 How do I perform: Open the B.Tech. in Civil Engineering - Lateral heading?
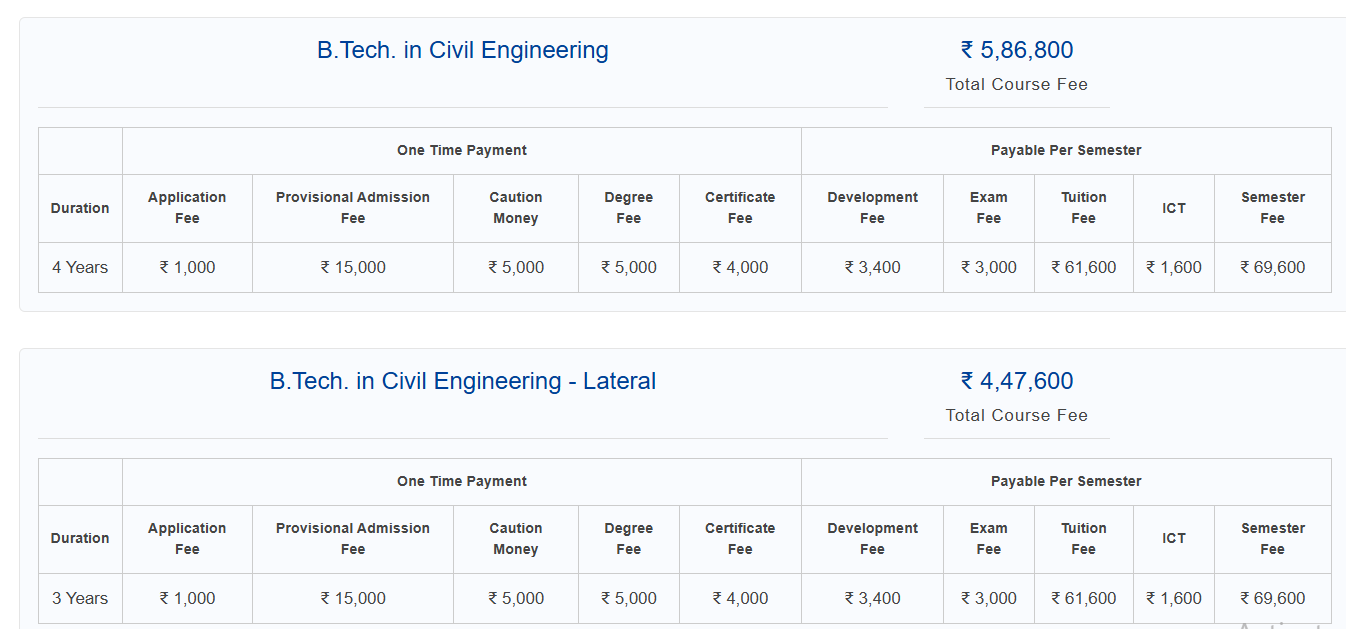462,381
